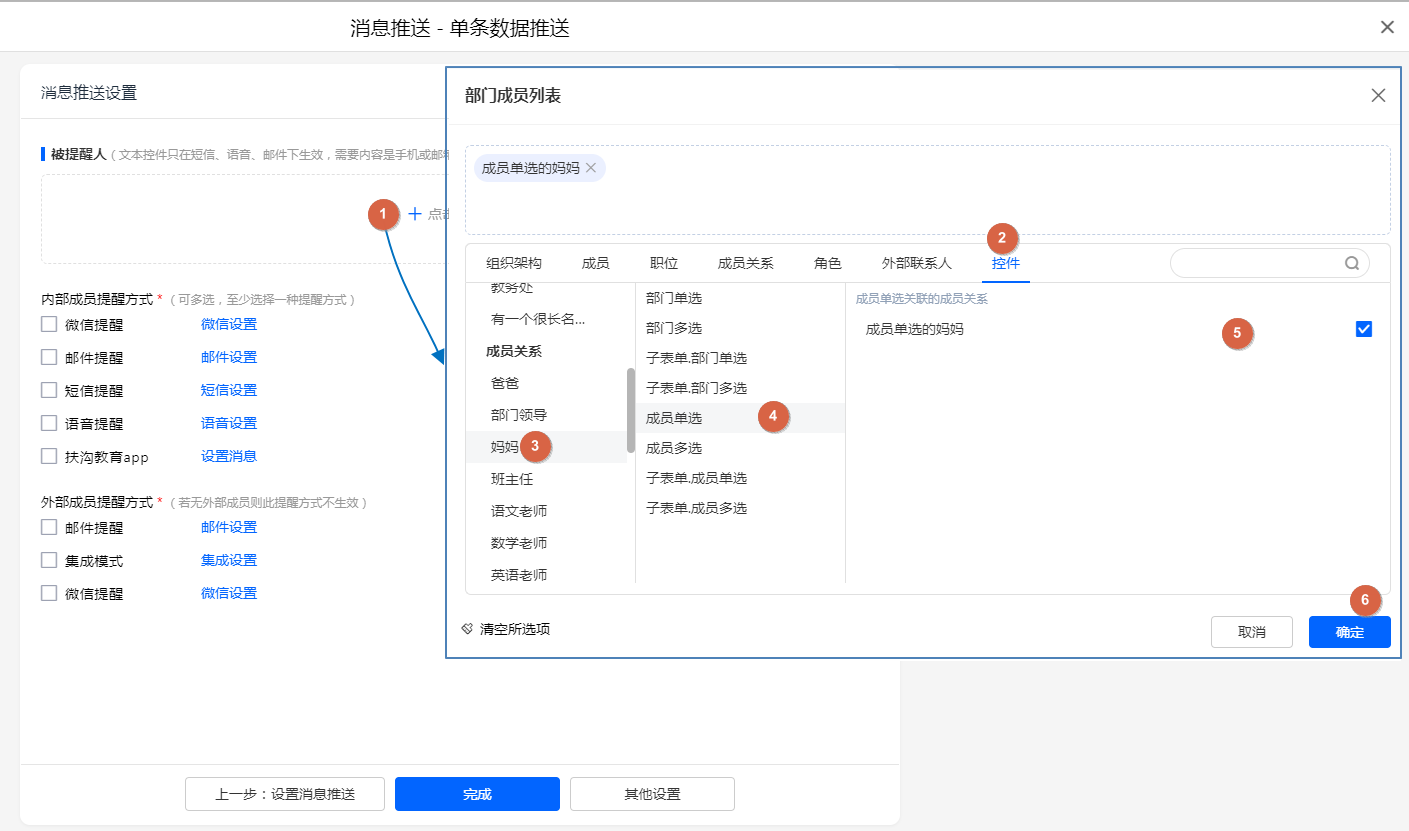This screenshot has width=1409, height=831.
Task: Choose 成员多选 in the control list
Action: coord(674,448)
